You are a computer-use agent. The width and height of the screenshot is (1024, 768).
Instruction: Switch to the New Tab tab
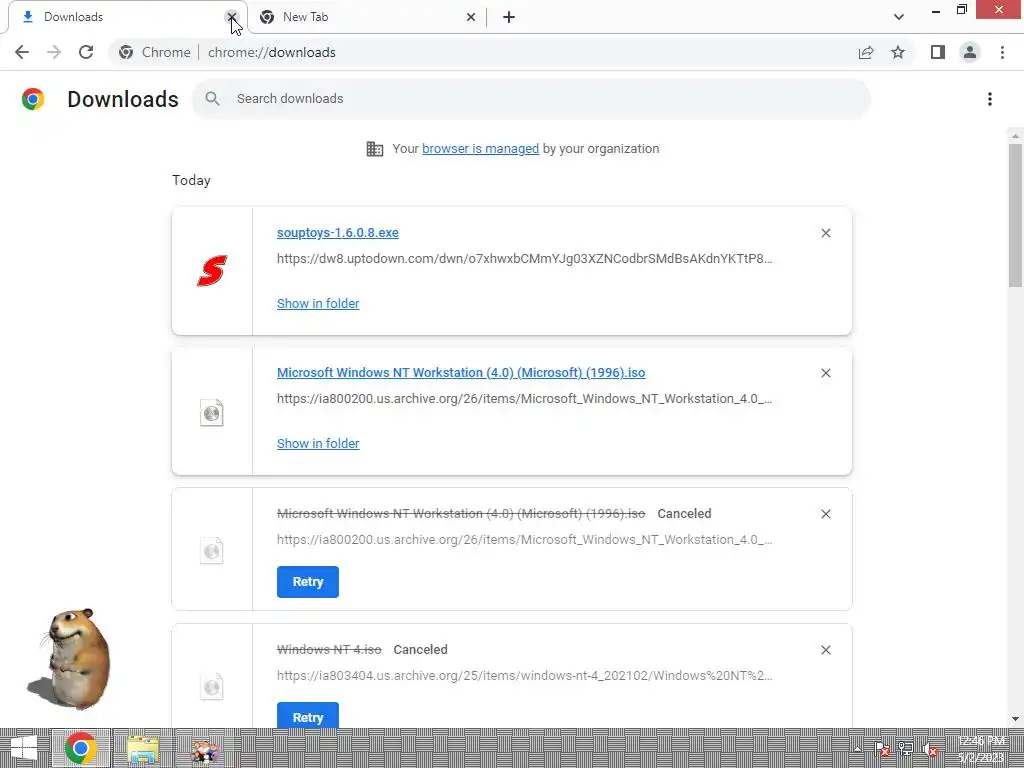(x=368, y=17)
